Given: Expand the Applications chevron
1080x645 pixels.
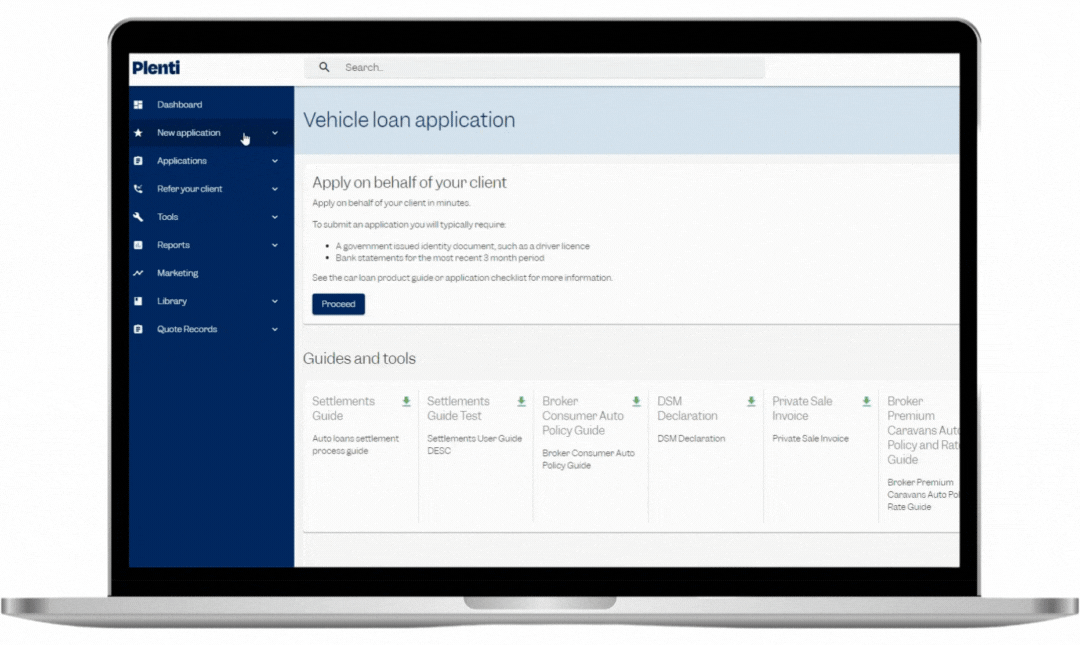Looking at the screenshot, I should coord(275,161).
